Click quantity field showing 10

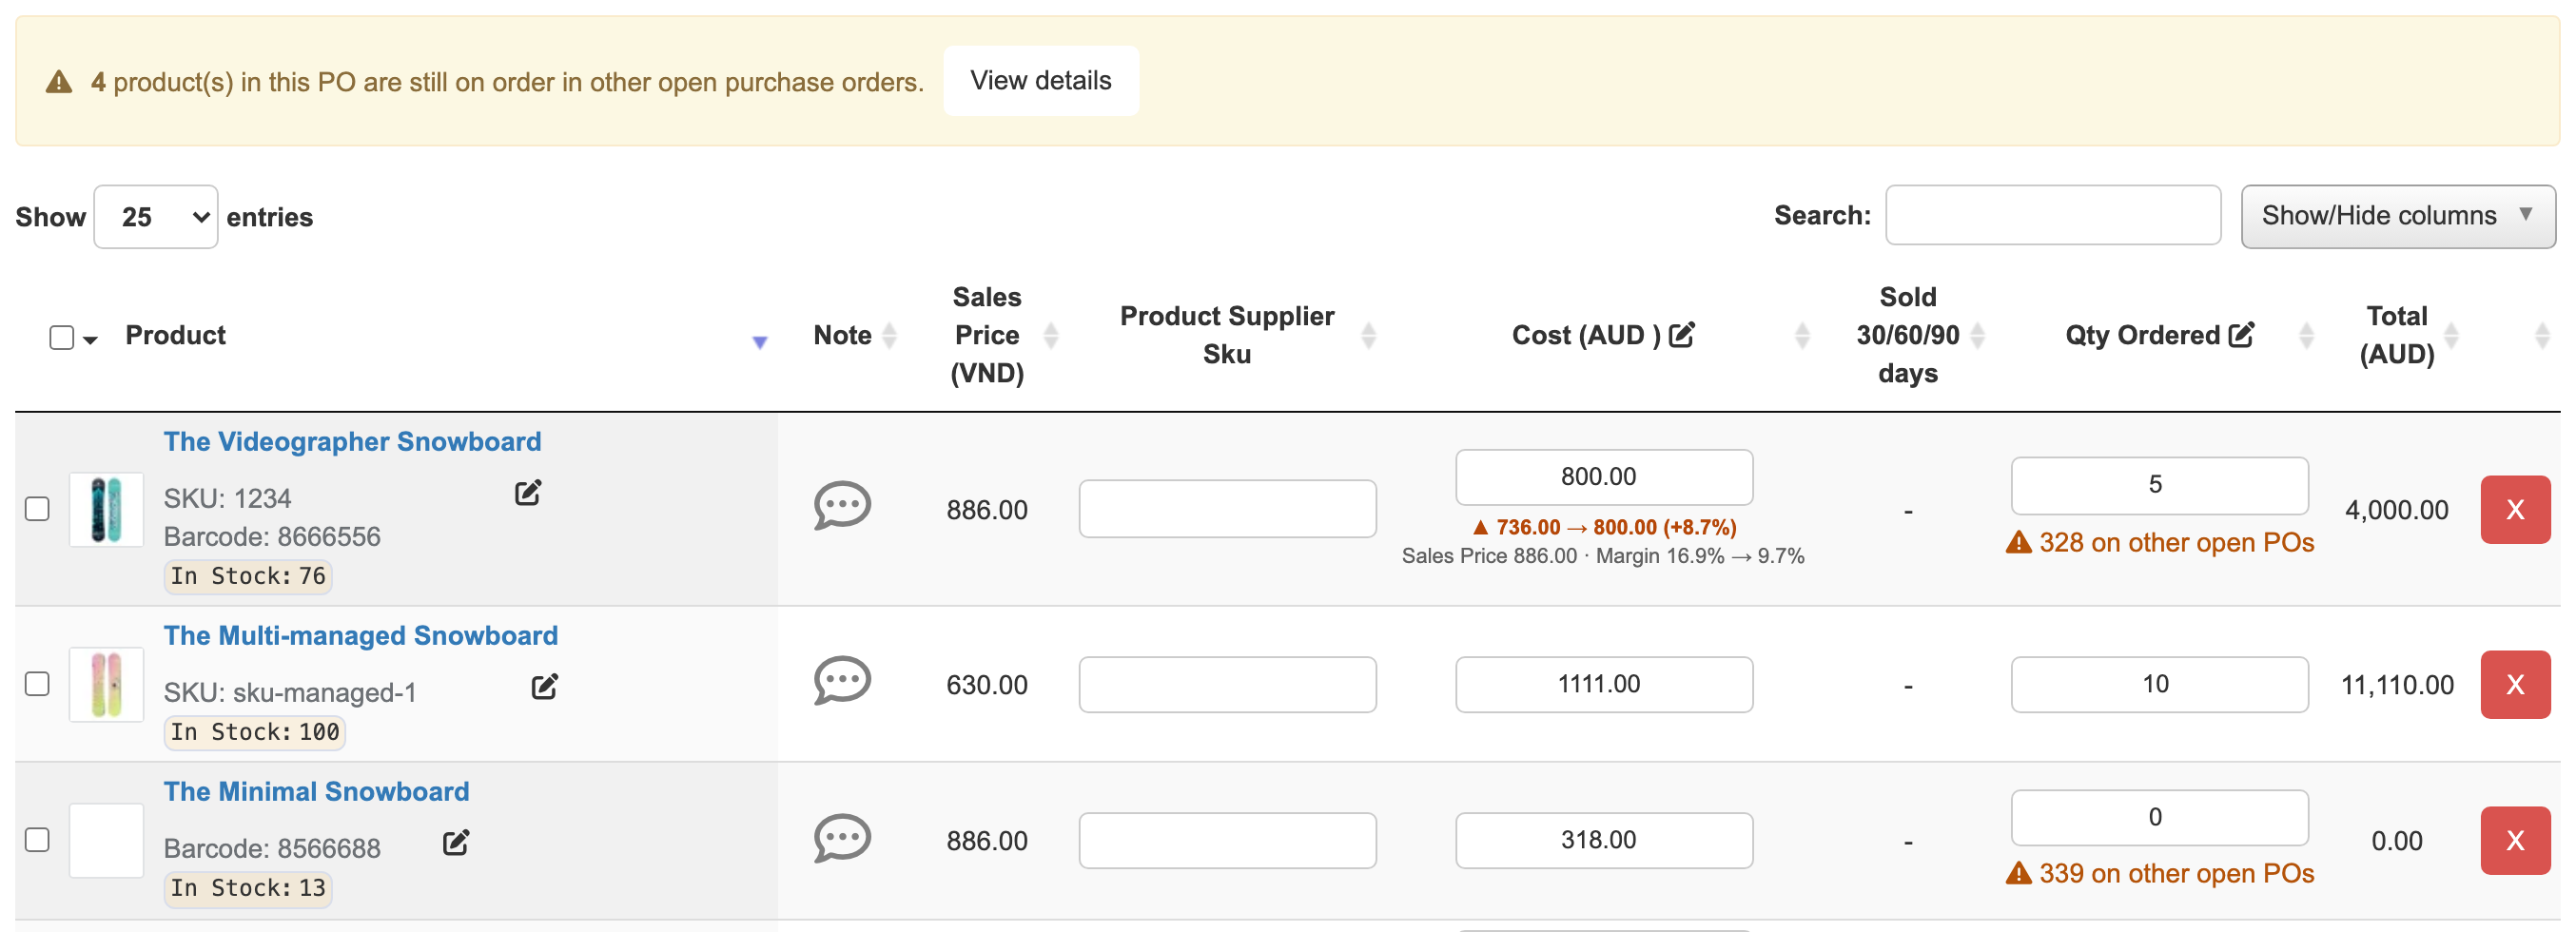(x=2159, y=684)
